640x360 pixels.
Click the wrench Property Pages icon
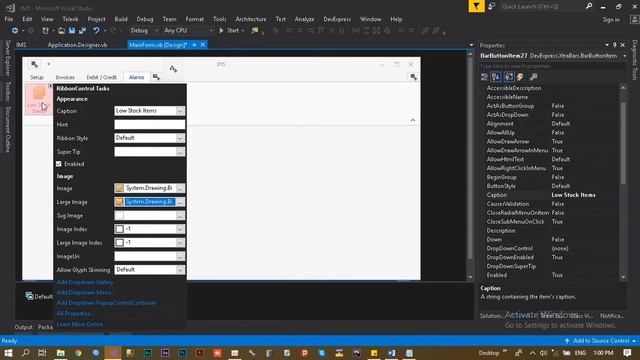pos(533,77)
